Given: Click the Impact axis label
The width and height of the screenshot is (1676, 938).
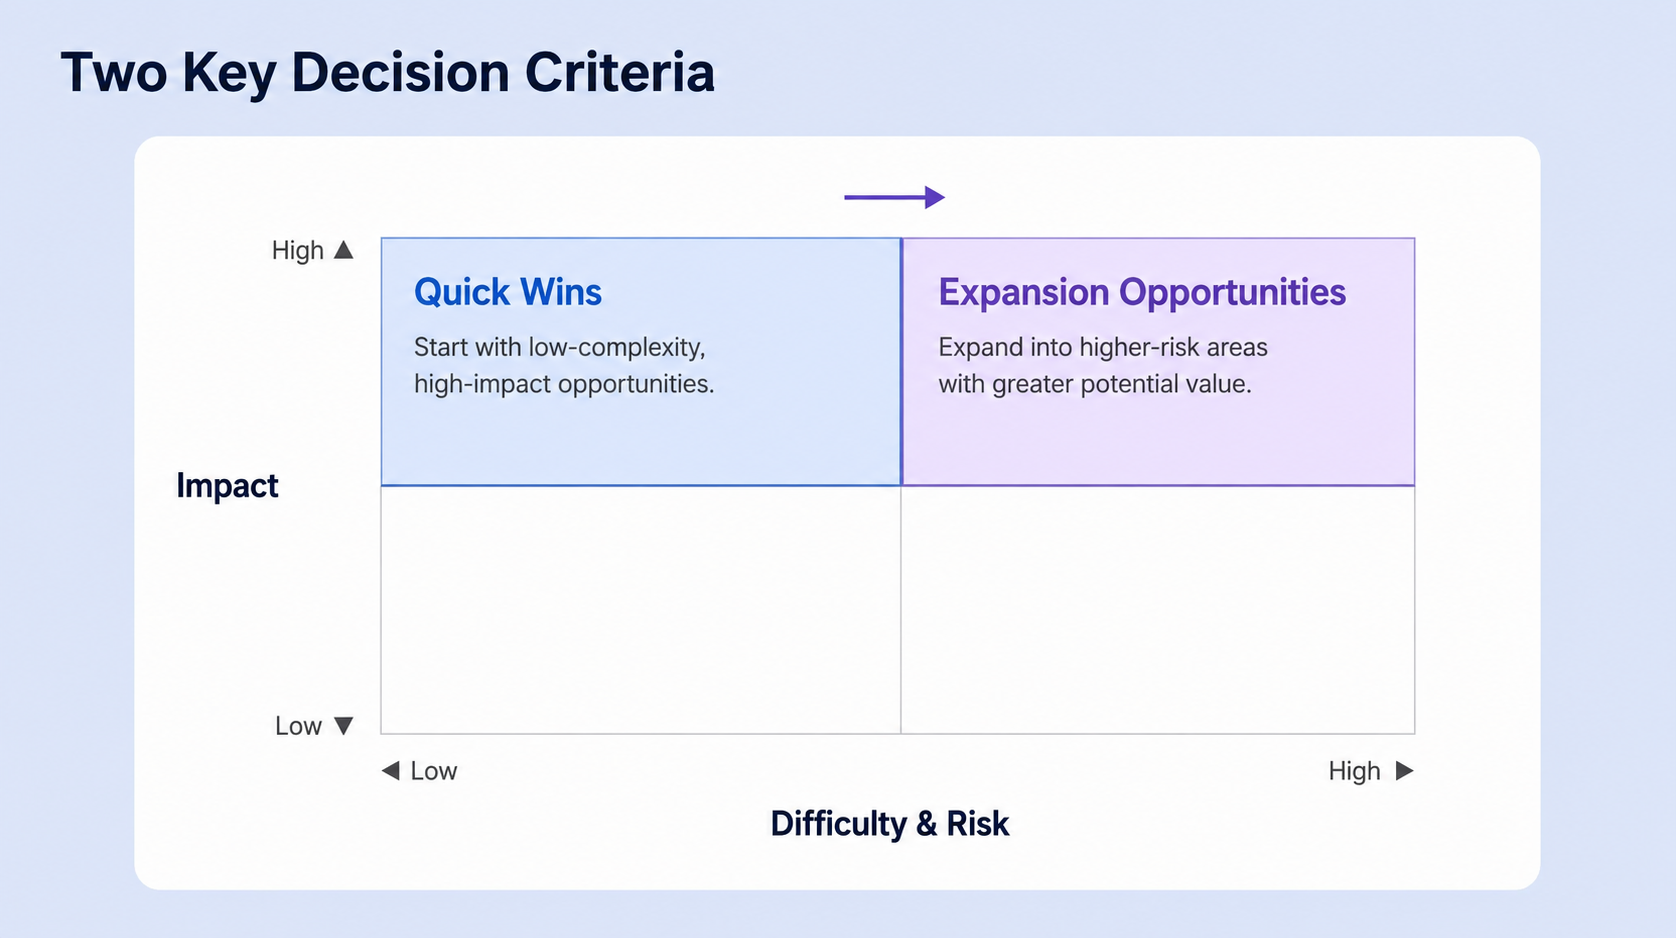Looking at the screenshot, I should (227, 485).
